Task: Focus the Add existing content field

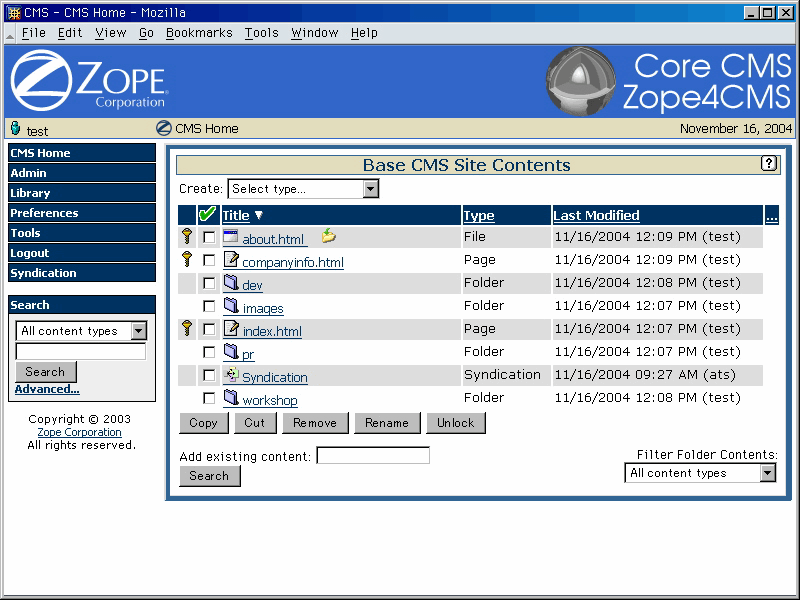Action: click(x=373, y=455)
